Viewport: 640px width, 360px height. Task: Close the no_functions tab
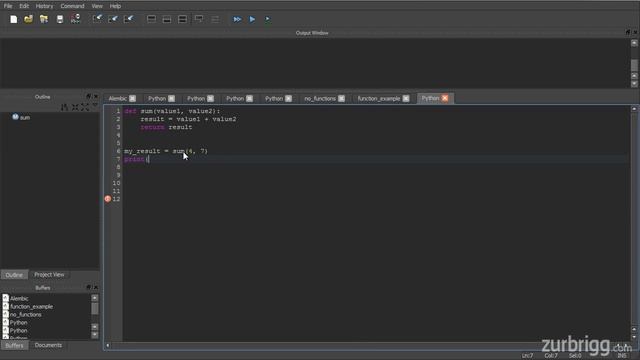(342, 98)
